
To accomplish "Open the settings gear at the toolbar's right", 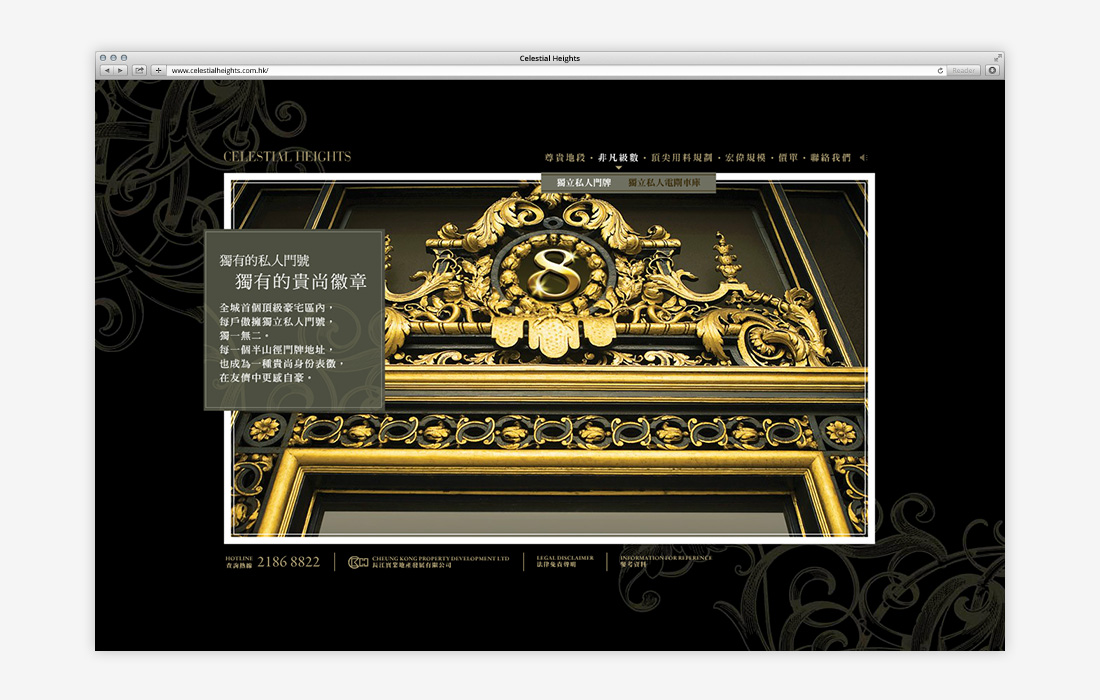I will 991,70.
